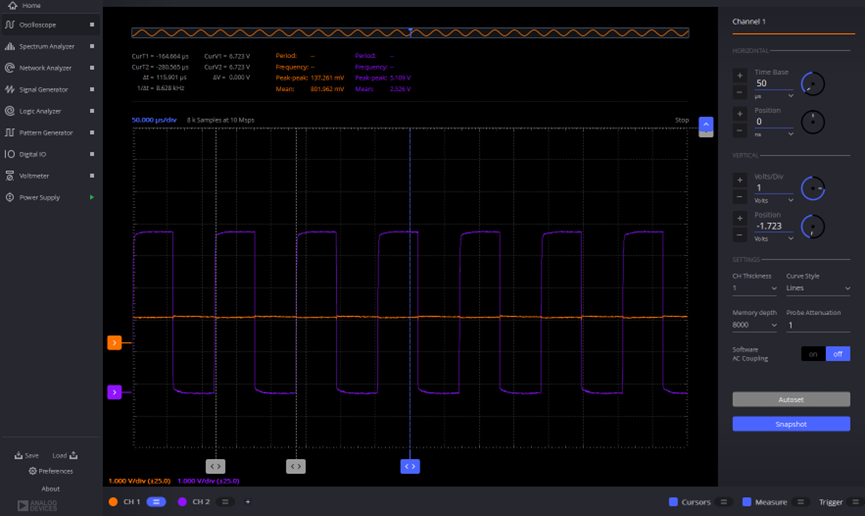This screenshot has width=865, height=516.
Task: Click the Time Base value field
Action: pyautogui.click(x=773, y=83)
